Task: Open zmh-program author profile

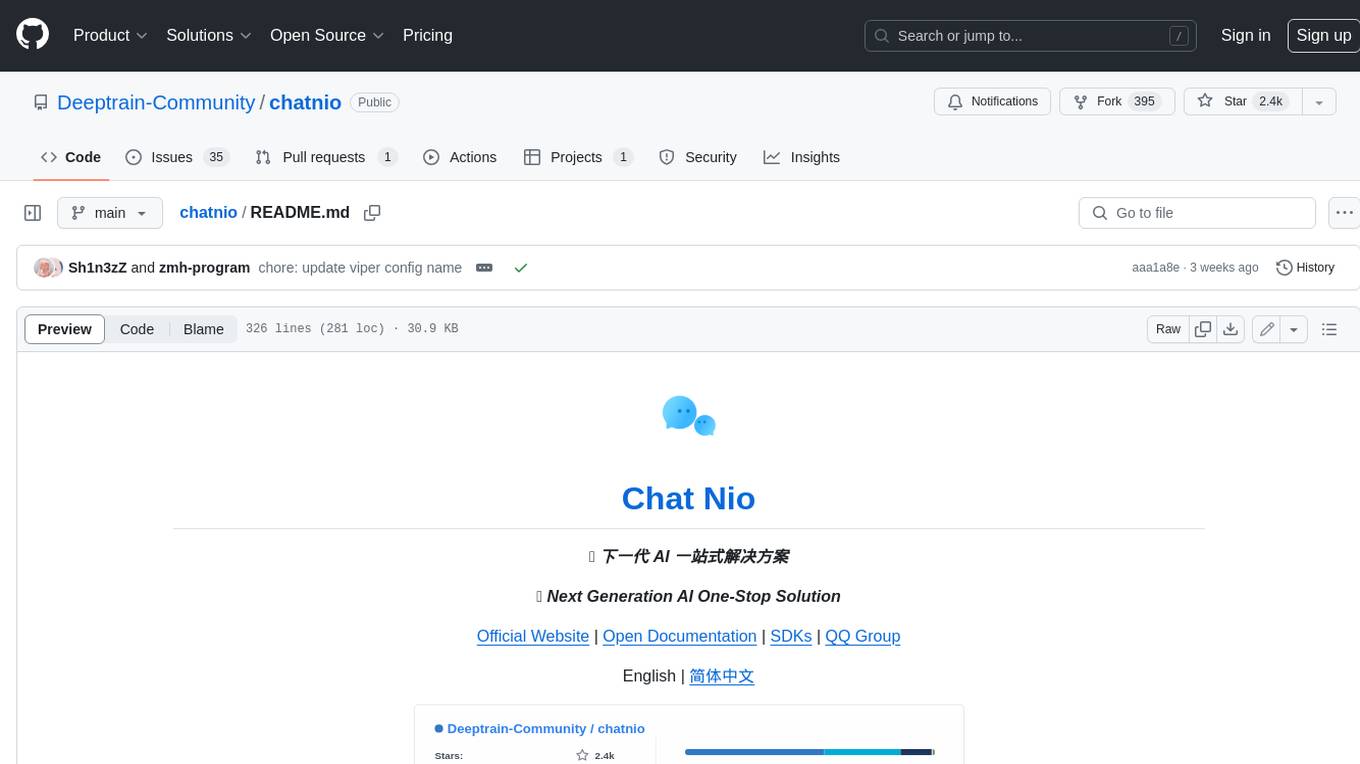Action: 204,268
